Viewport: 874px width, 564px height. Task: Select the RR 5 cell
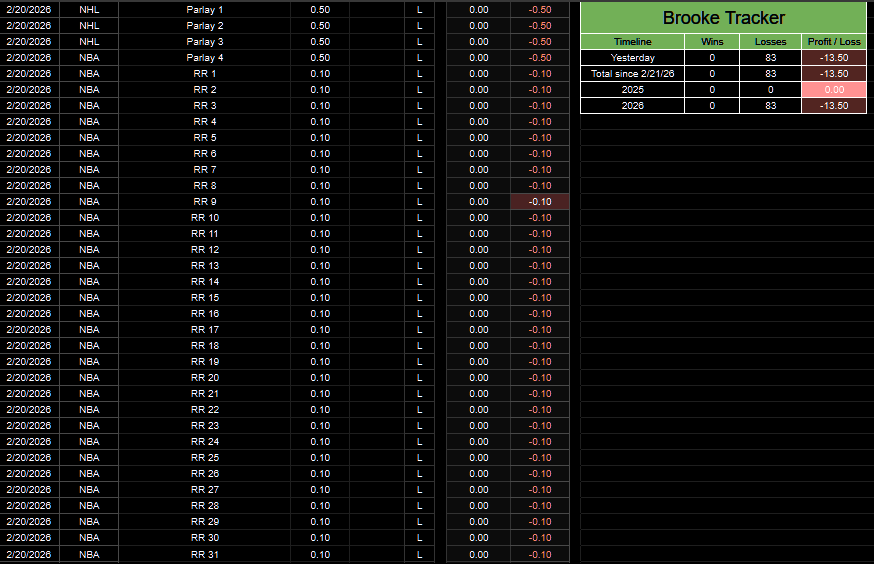pyautogui.click(x=205, y=138)
